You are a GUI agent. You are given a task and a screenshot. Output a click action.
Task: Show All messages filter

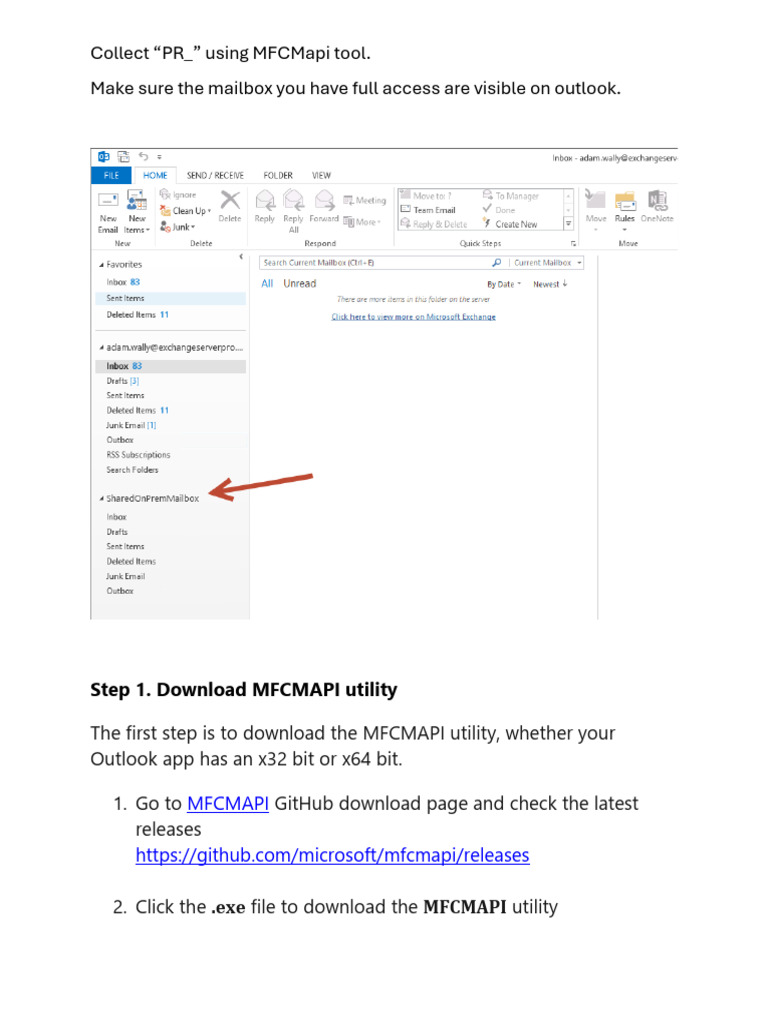[x=267, y=283]
